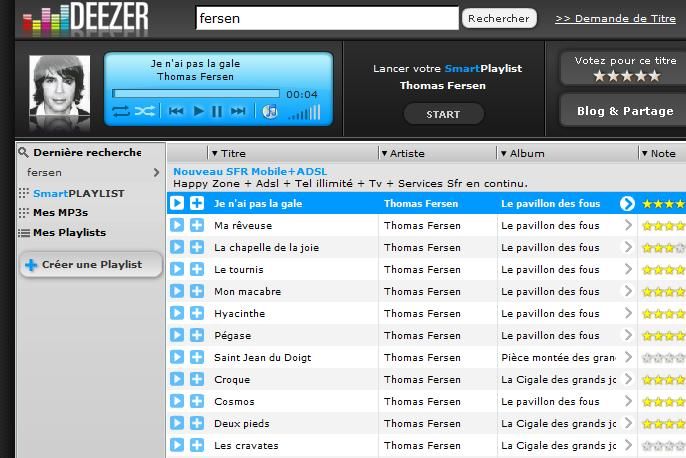The height and width of the screenshot is (458, 686).
Task: Click the music note icon in player
Action: [x=270, y=112]
